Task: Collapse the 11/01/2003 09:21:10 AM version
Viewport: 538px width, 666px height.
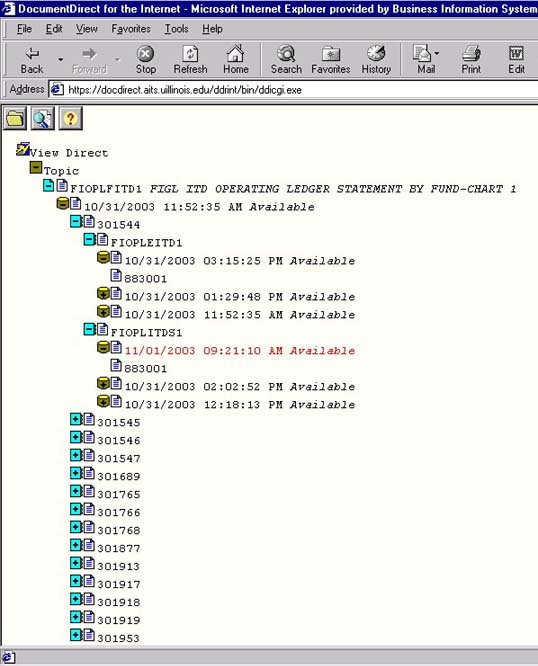Action: pyautogui.click(x=103, y=347)
